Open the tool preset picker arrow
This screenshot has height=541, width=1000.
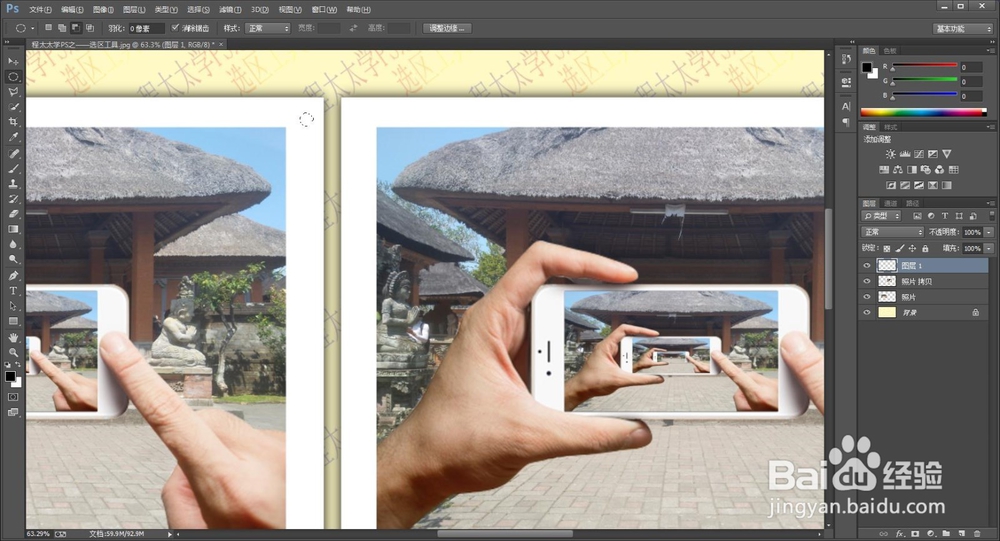pyautogui.click(x=33, y=29)
